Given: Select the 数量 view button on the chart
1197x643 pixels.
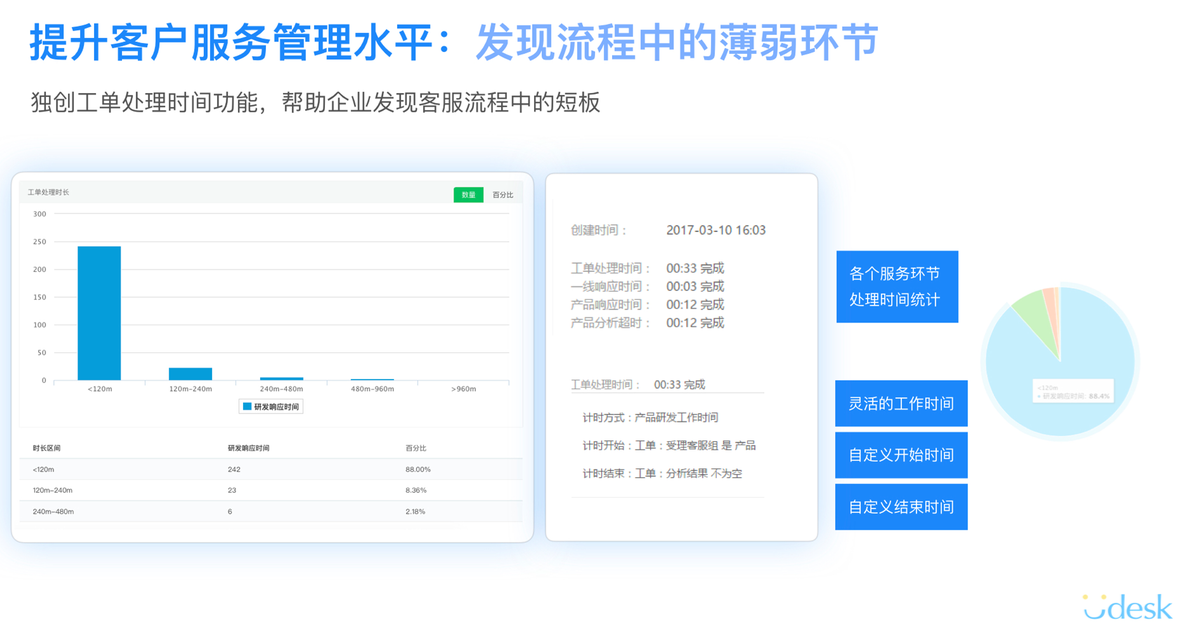Looking at the screenshot, I should coord(468,194).
